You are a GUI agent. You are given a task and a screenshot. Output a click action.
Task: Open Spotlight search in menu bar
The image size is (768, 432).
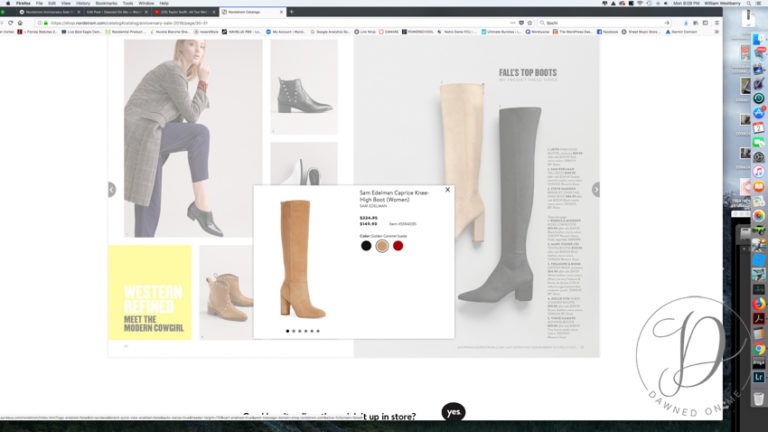748,3
